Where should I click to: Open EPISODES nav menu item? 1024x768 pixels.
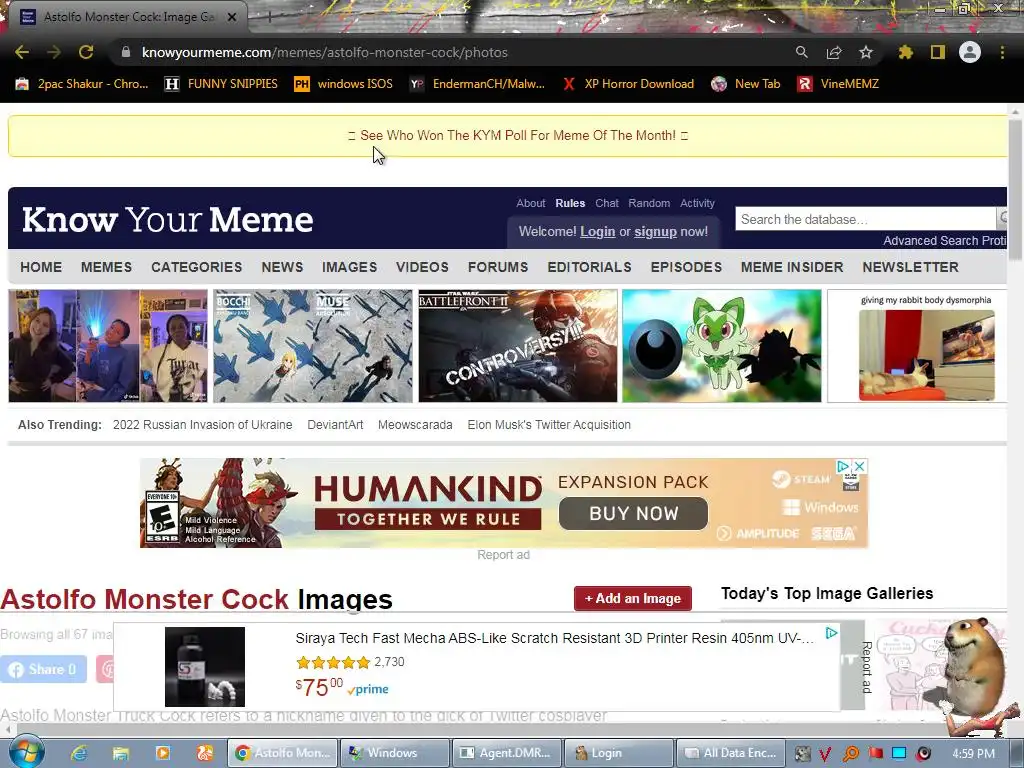click(686, 267)
